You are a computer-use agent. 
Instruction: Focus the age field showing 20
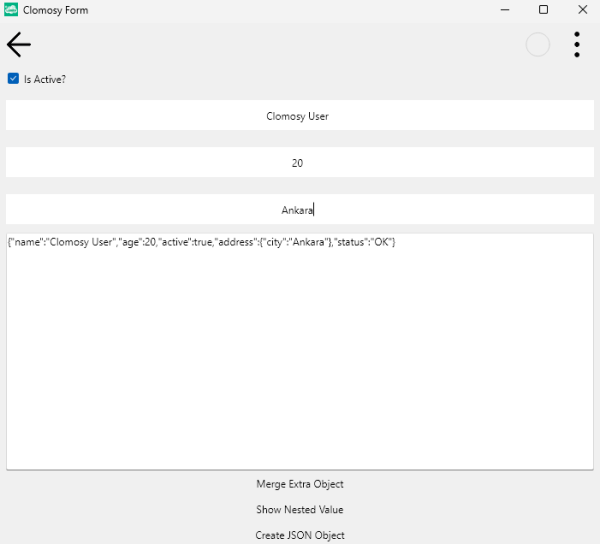tap(300, 162)
